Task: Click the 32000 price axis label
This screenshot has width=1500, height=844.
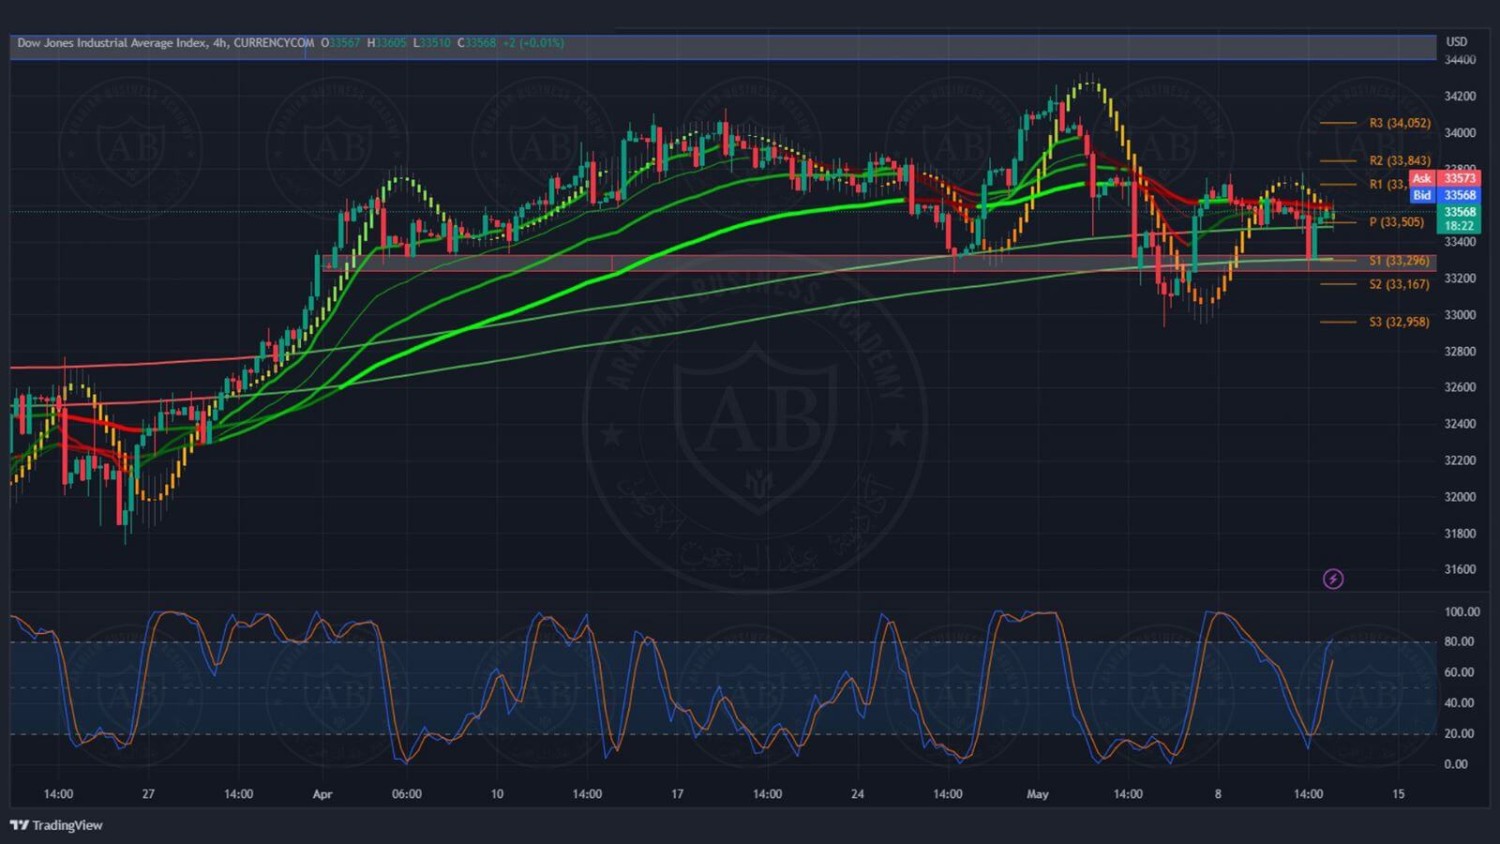Action: (1460, 497)
